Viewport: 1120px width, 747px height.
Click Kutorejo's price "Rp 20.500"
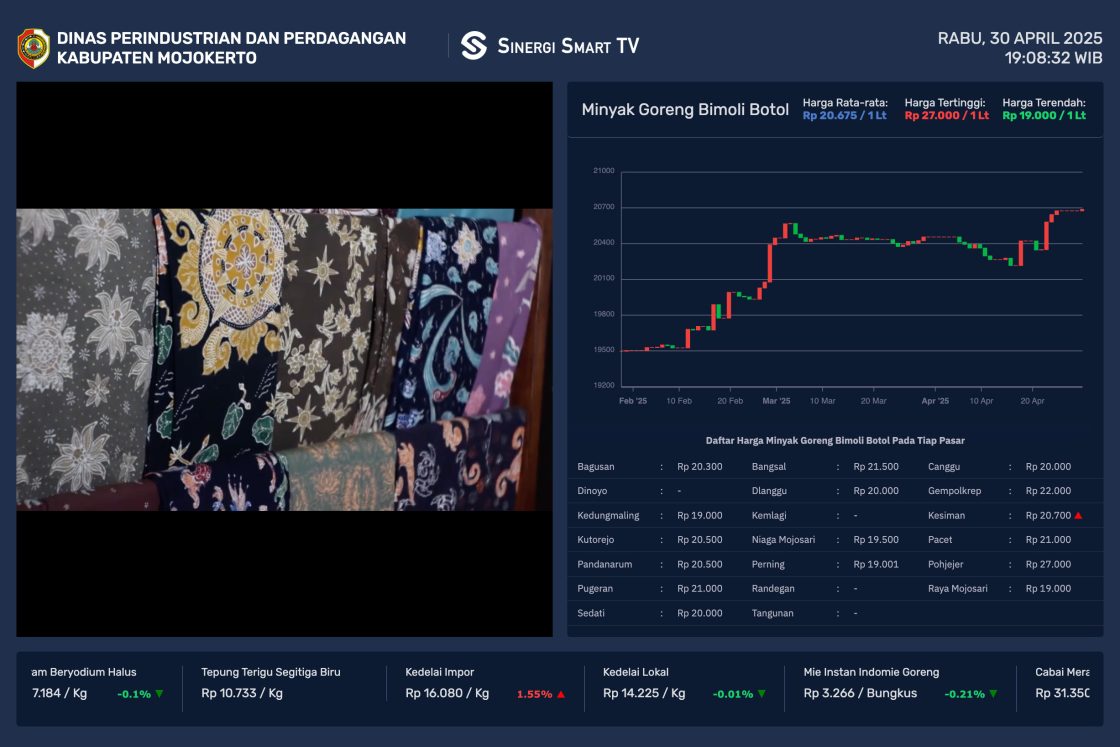(x=700, y=540)
